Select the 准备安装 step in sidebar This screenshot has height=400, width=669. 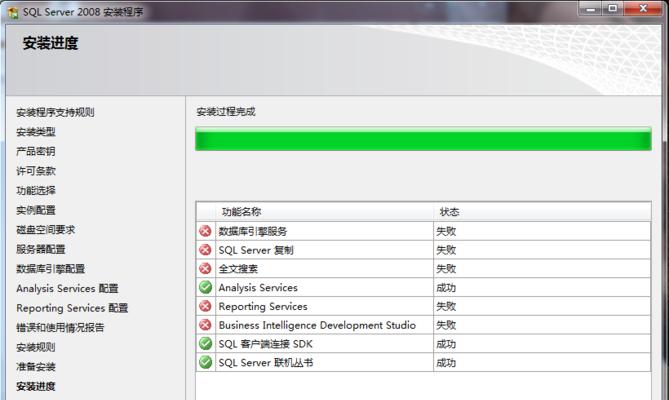coord(36,367)
